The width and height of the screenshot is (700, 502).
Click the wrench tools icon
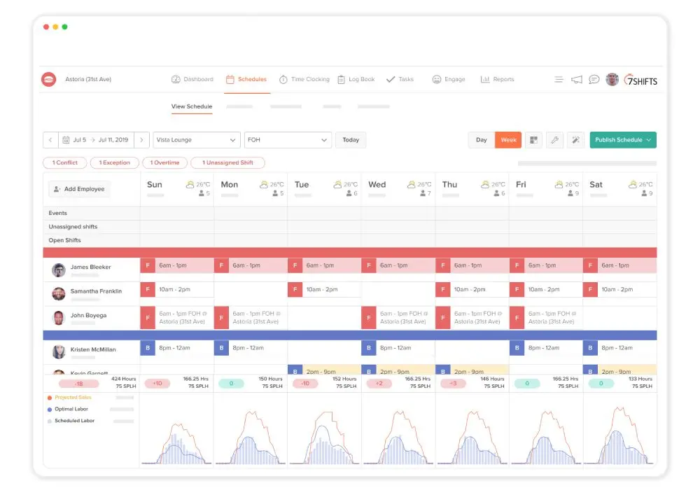pos(554,140)
